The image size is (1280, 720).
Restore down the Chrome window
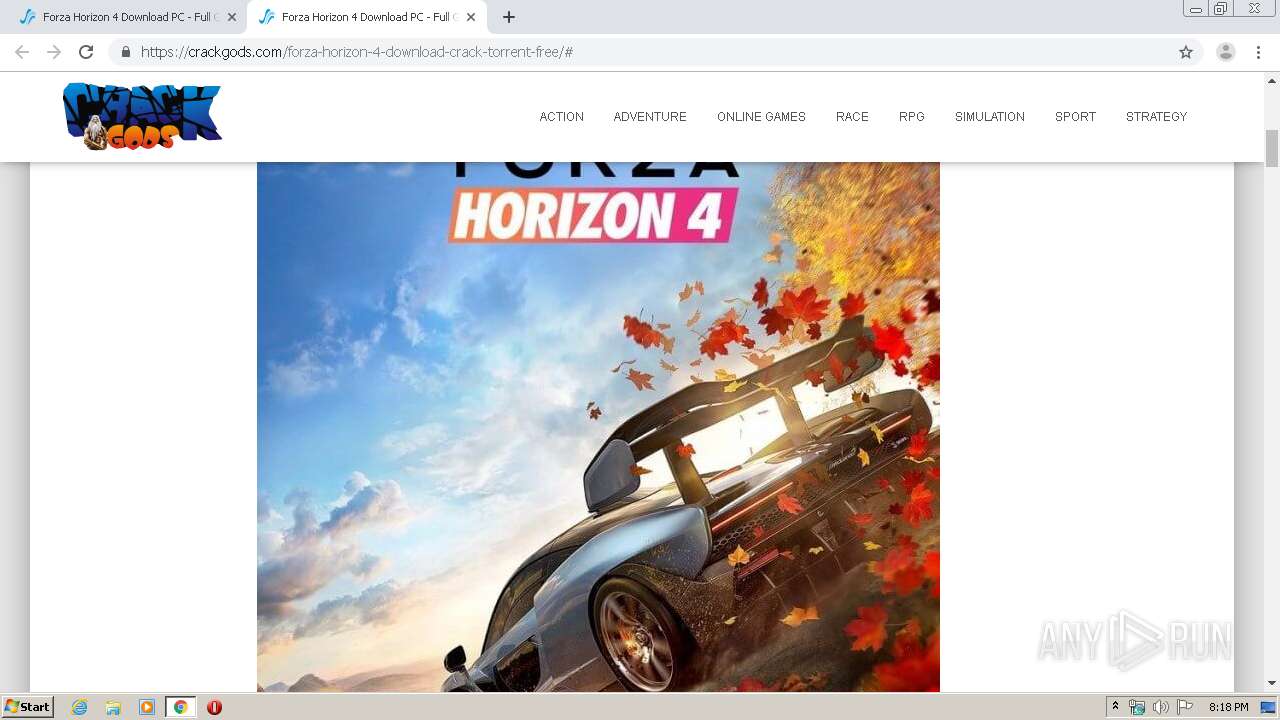pyautogui.click(x=1221, y=9)
